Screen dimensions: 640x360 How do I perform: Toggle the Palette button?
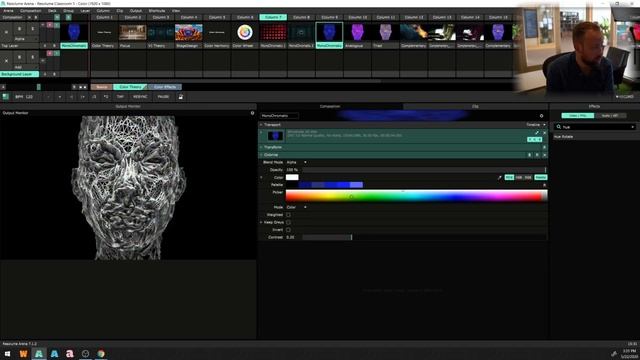pyautogui.click(x=540, y=178)
